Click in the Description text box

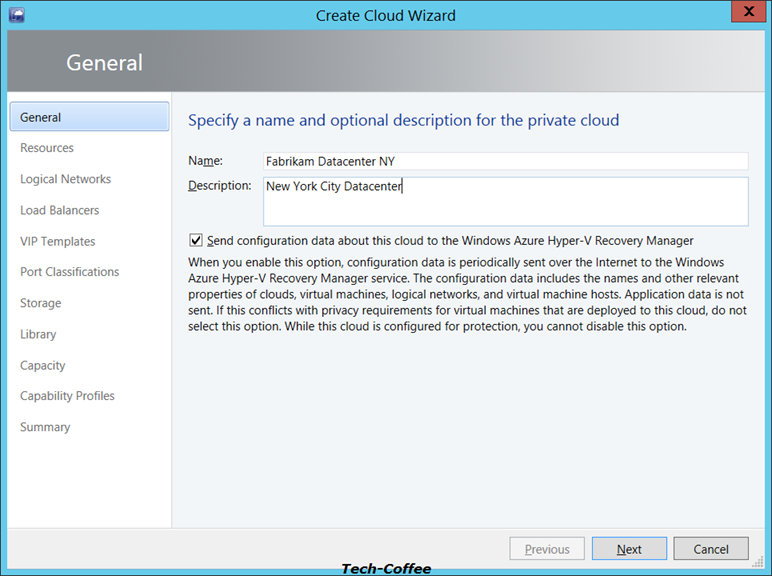point(506,202)
